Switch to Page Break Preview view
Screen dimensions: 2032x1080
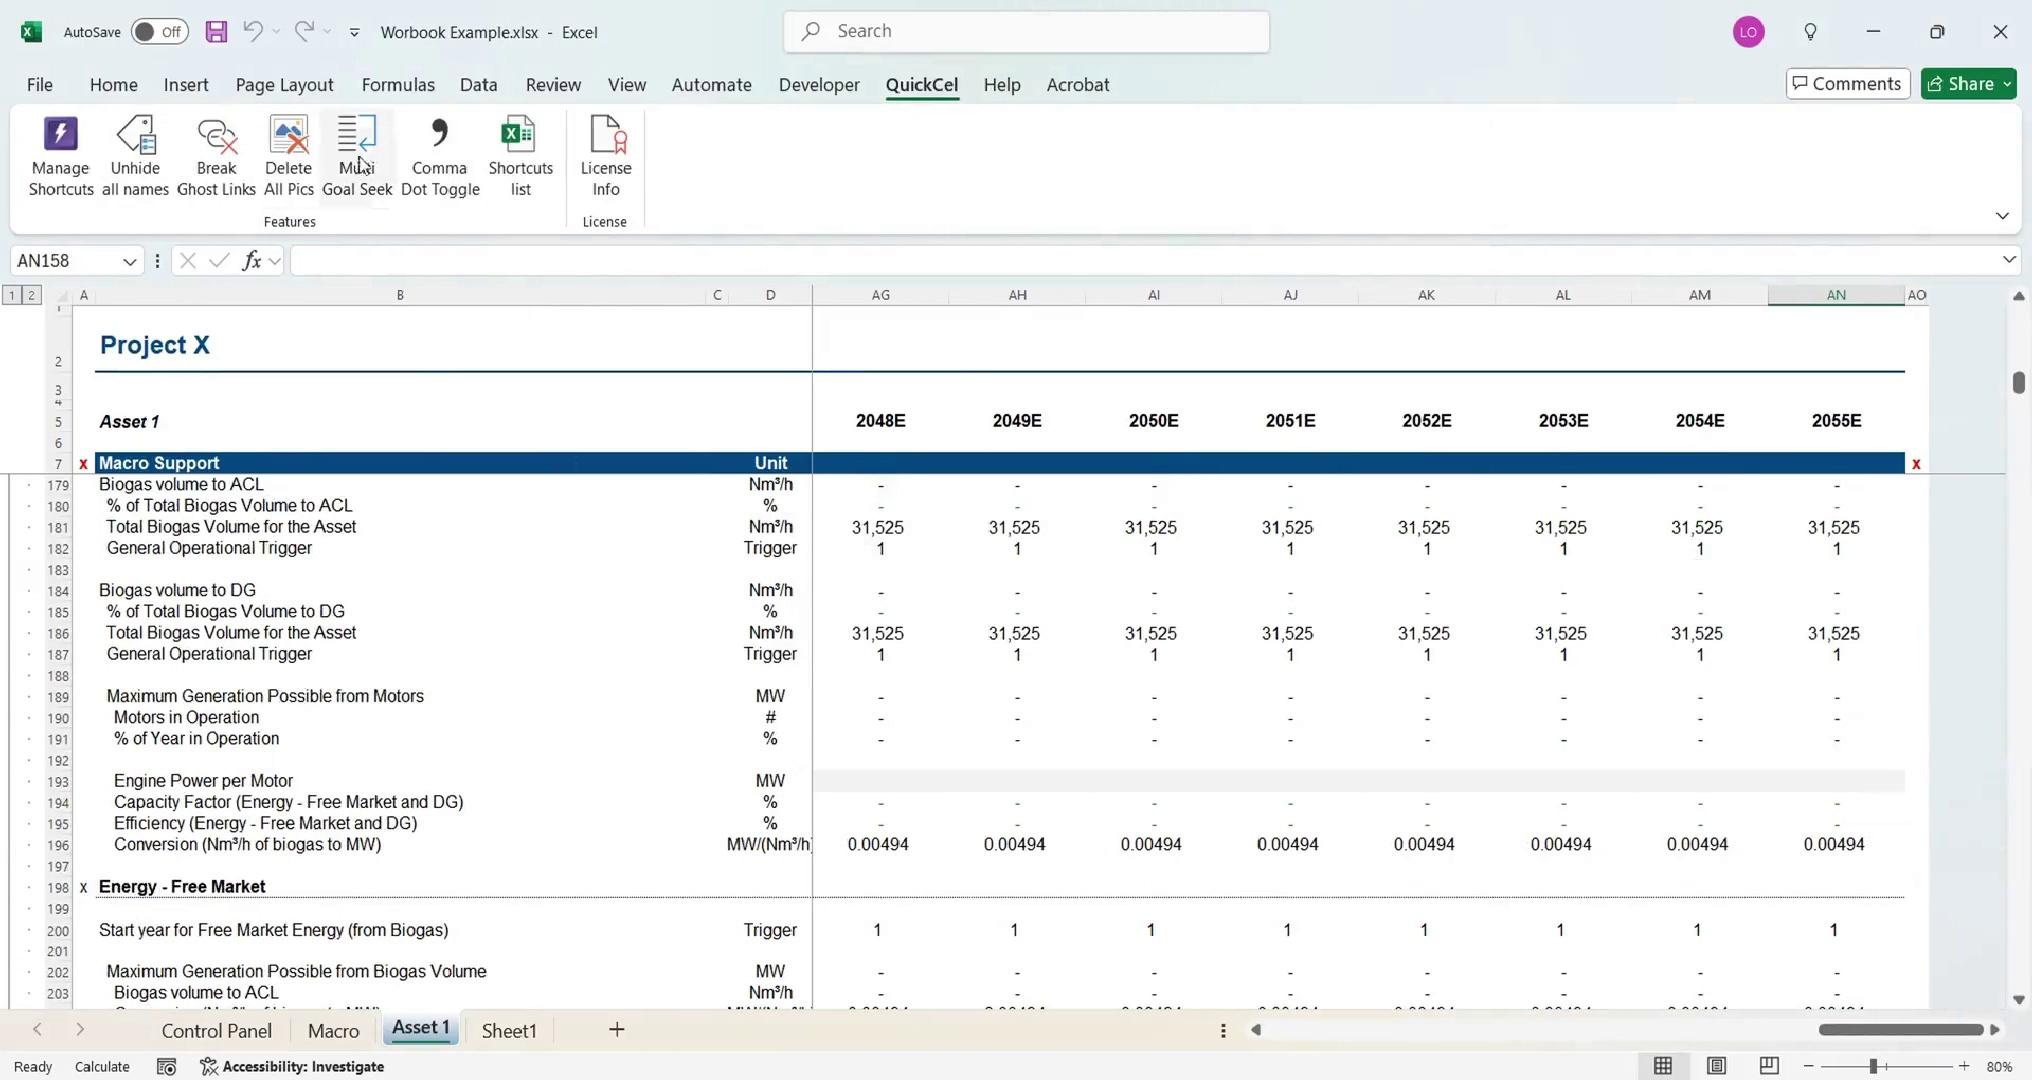coord(1768,1066)
